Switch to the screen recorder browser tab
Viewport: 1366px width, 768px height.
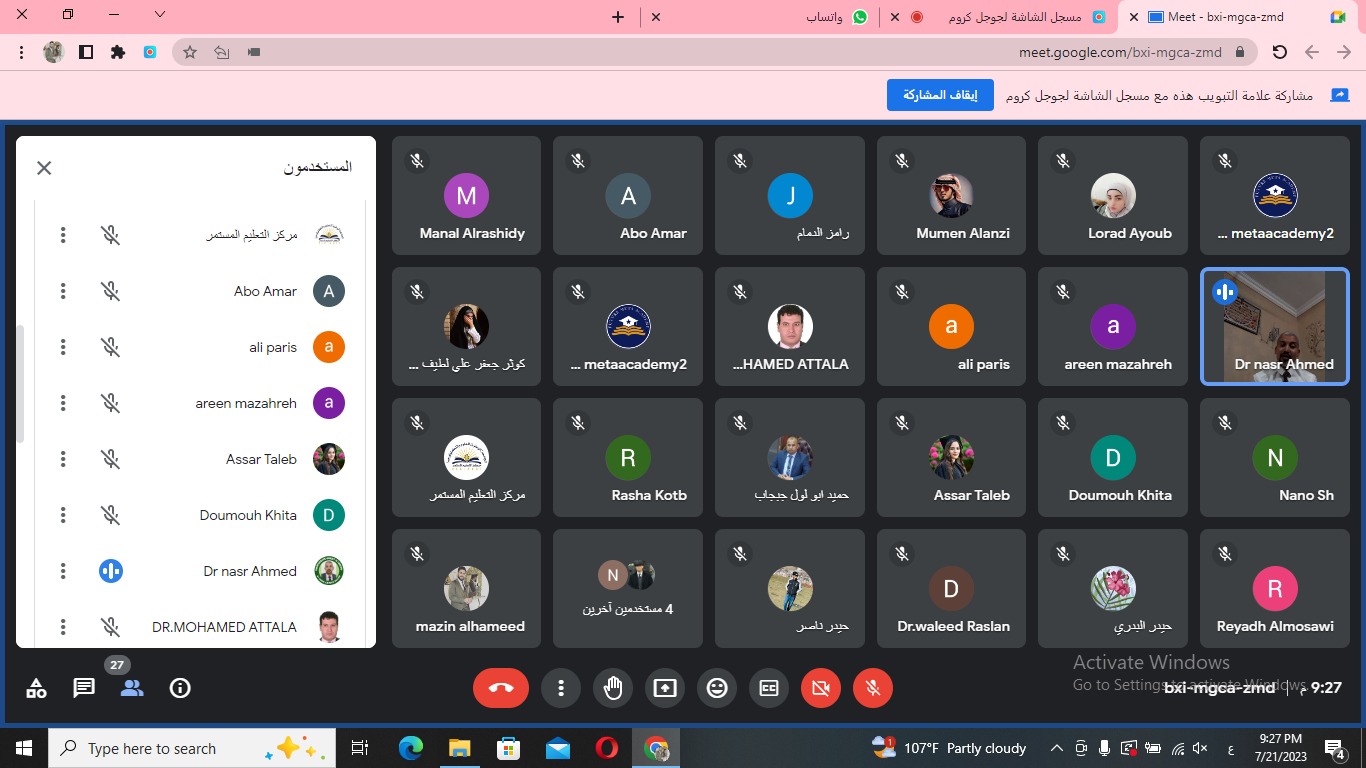[1010, 17]
